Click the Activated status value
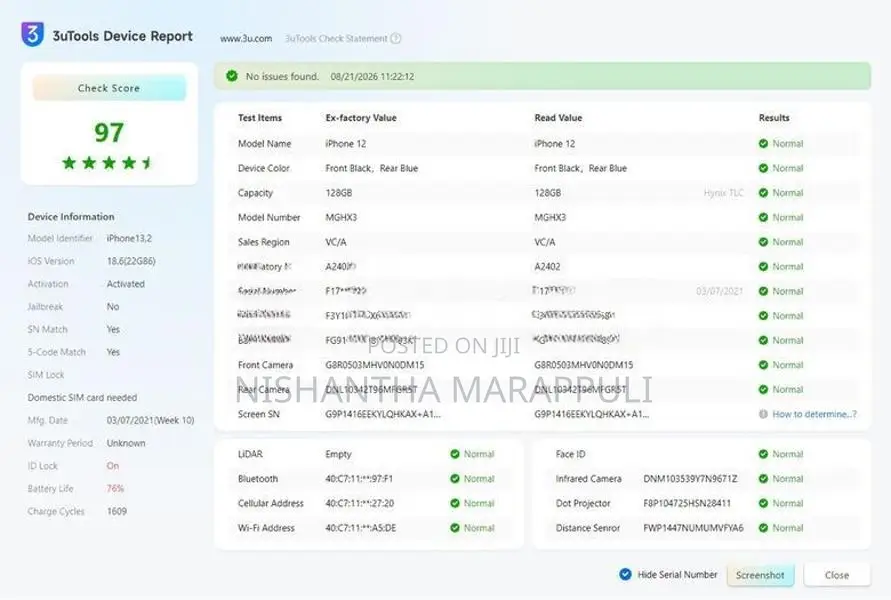891x600 pixels. click(126, 284)
